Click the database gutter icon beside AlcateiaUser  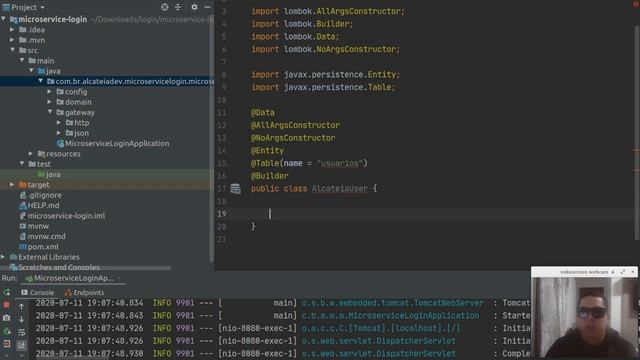(x=236, y=189)
